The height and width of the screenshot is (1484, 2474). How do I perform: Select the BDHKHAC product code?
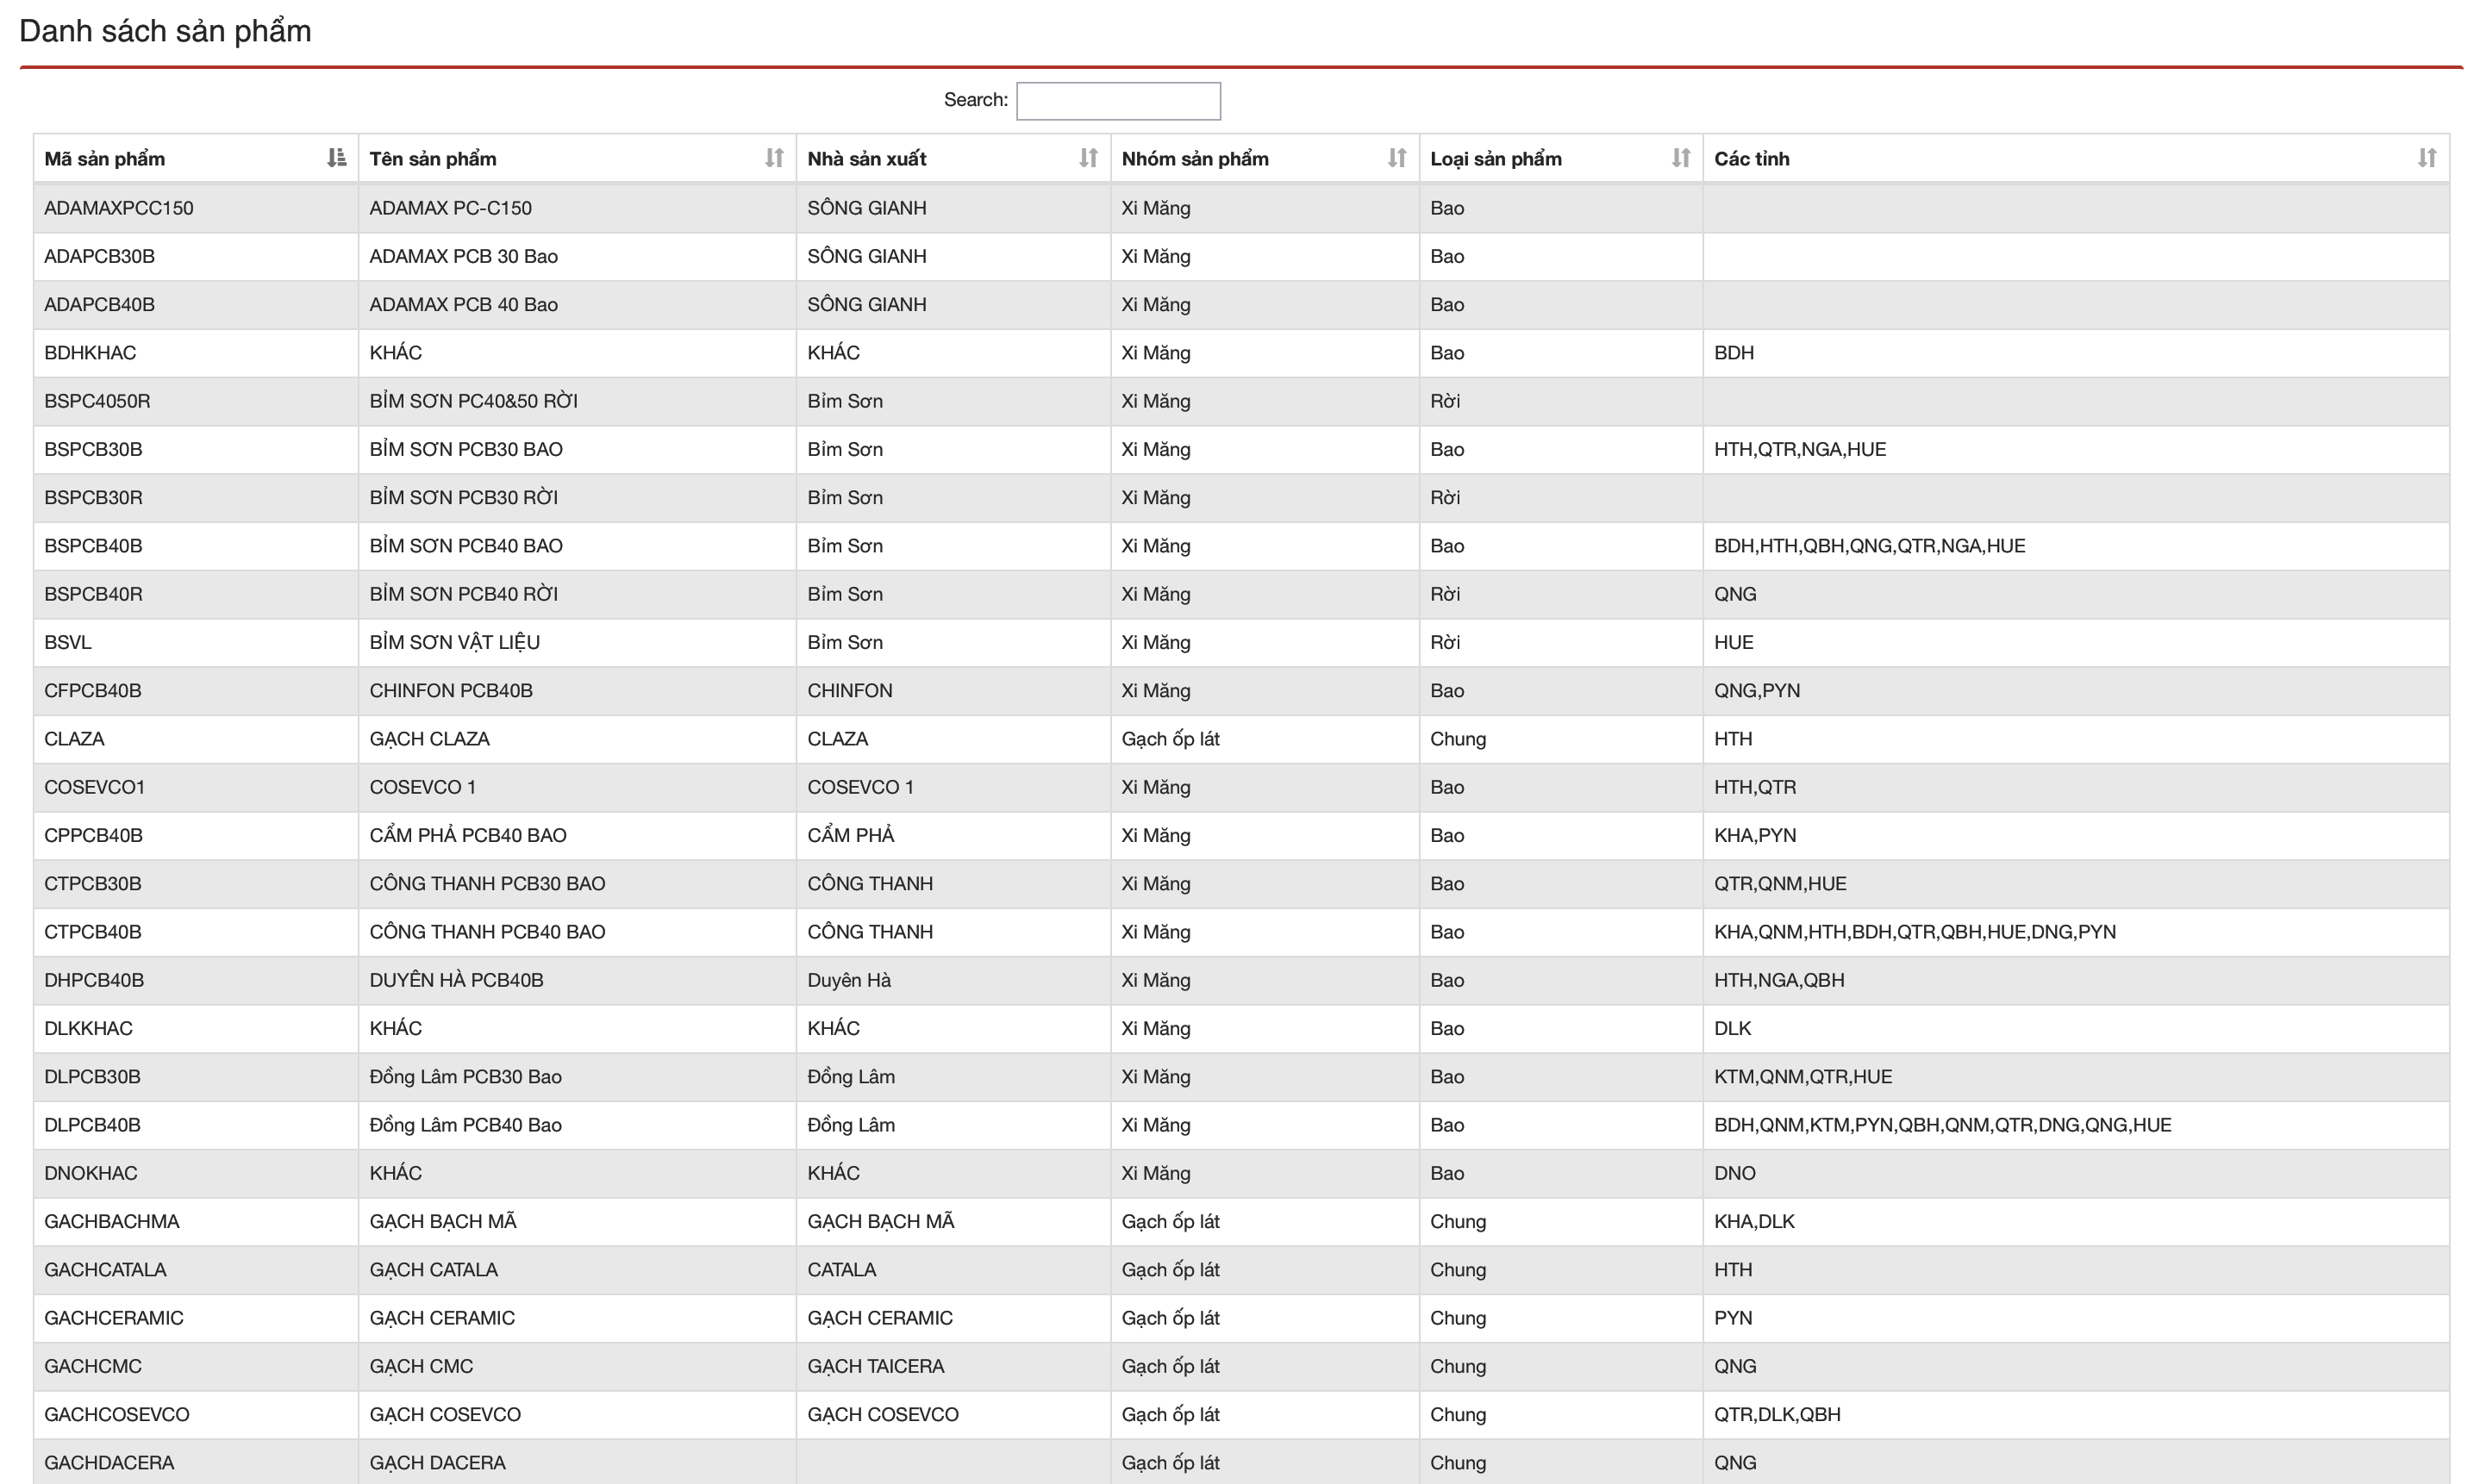pyautogui.click(x=90, y=352)
